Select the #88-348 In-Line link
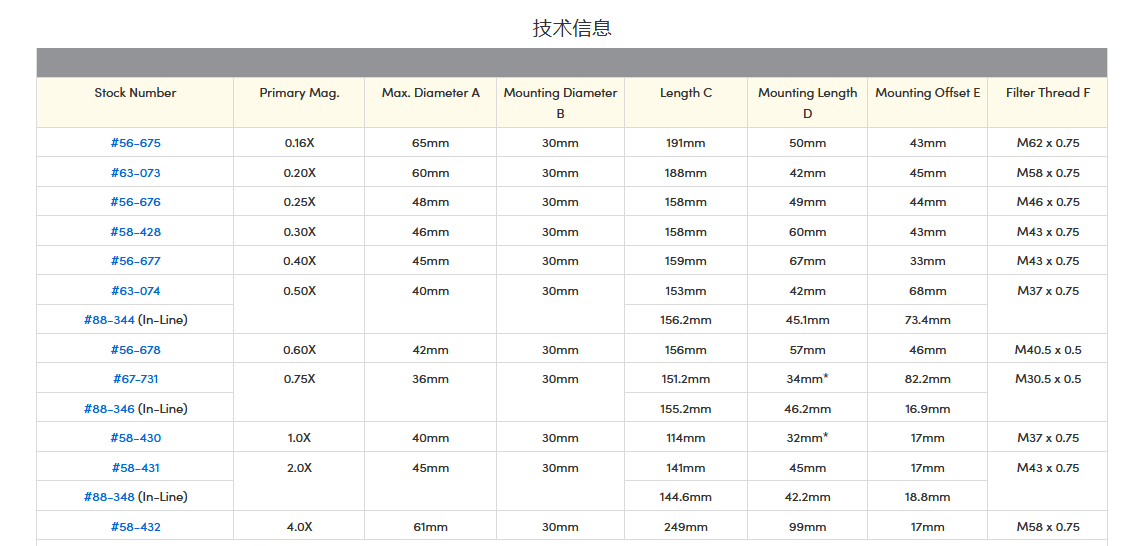This screenshot has width=1121, height=546. [x=110, y=497]
